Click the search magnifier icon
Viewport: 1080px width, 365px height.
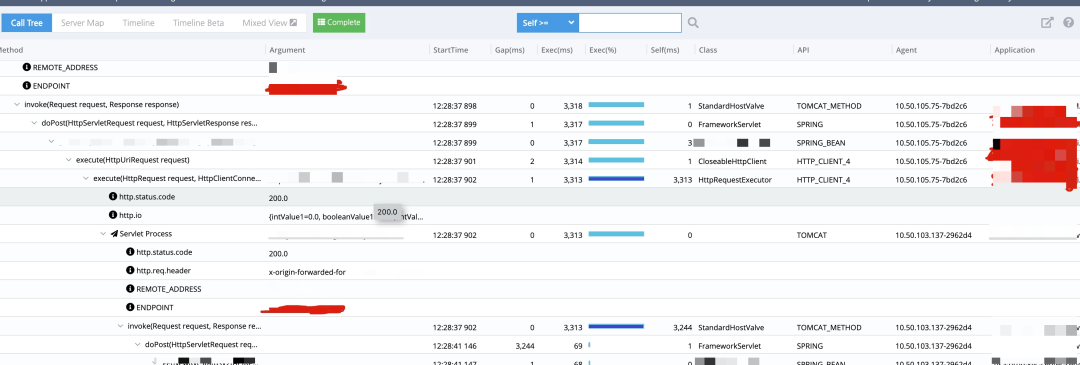(693, 23)
